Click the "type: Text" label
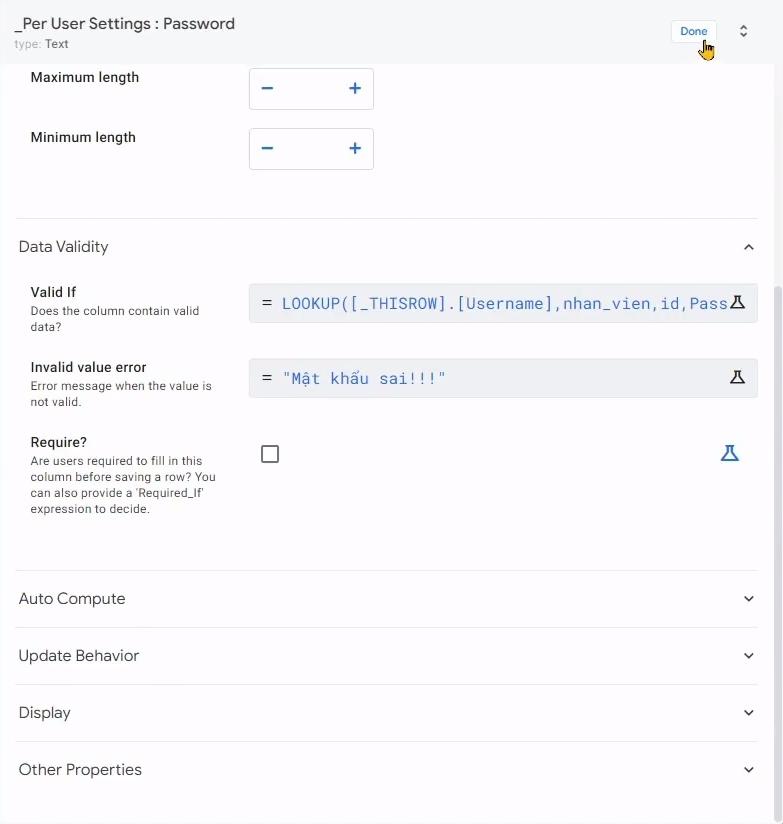Image resolution: width=783 pixels, height=824 pixels. point(42,43)
